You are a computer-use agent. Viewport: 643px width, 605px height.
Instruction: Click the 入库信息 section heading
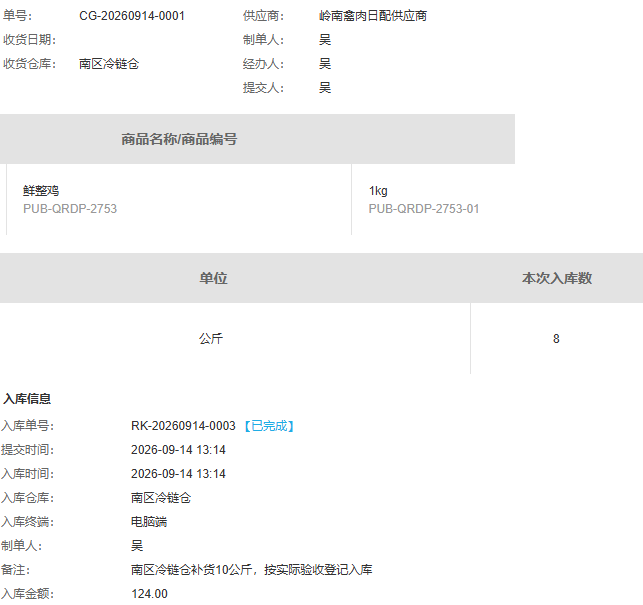point(27,399)
